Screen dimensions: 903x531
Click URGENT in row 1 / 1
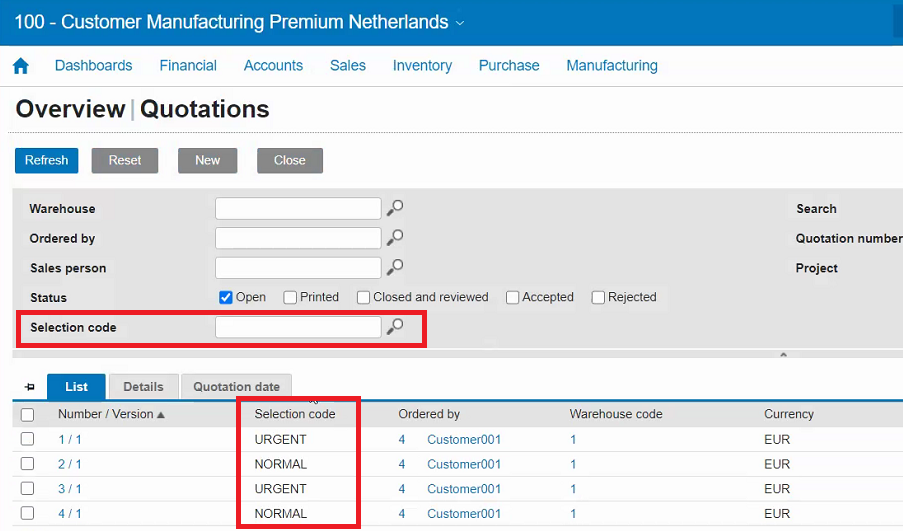280,439
